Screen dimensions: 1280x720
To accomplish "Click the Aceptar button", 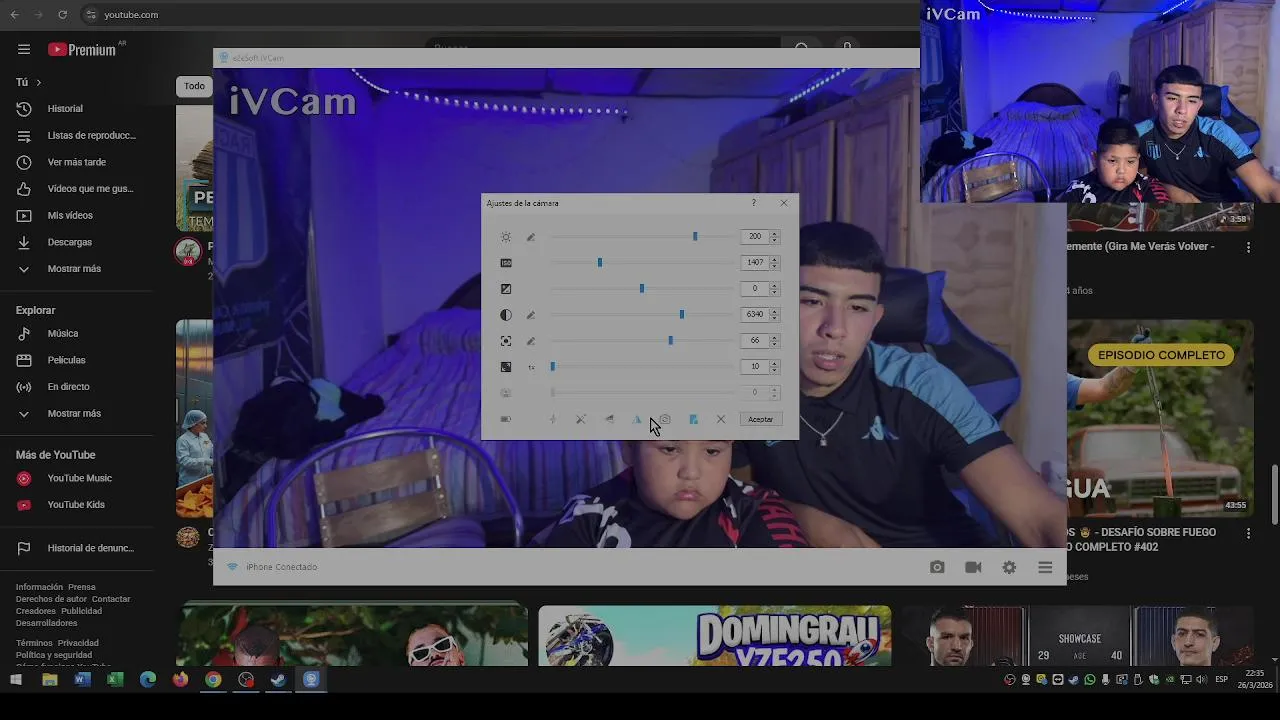I will pyautogui.click(x=760, y=419).
